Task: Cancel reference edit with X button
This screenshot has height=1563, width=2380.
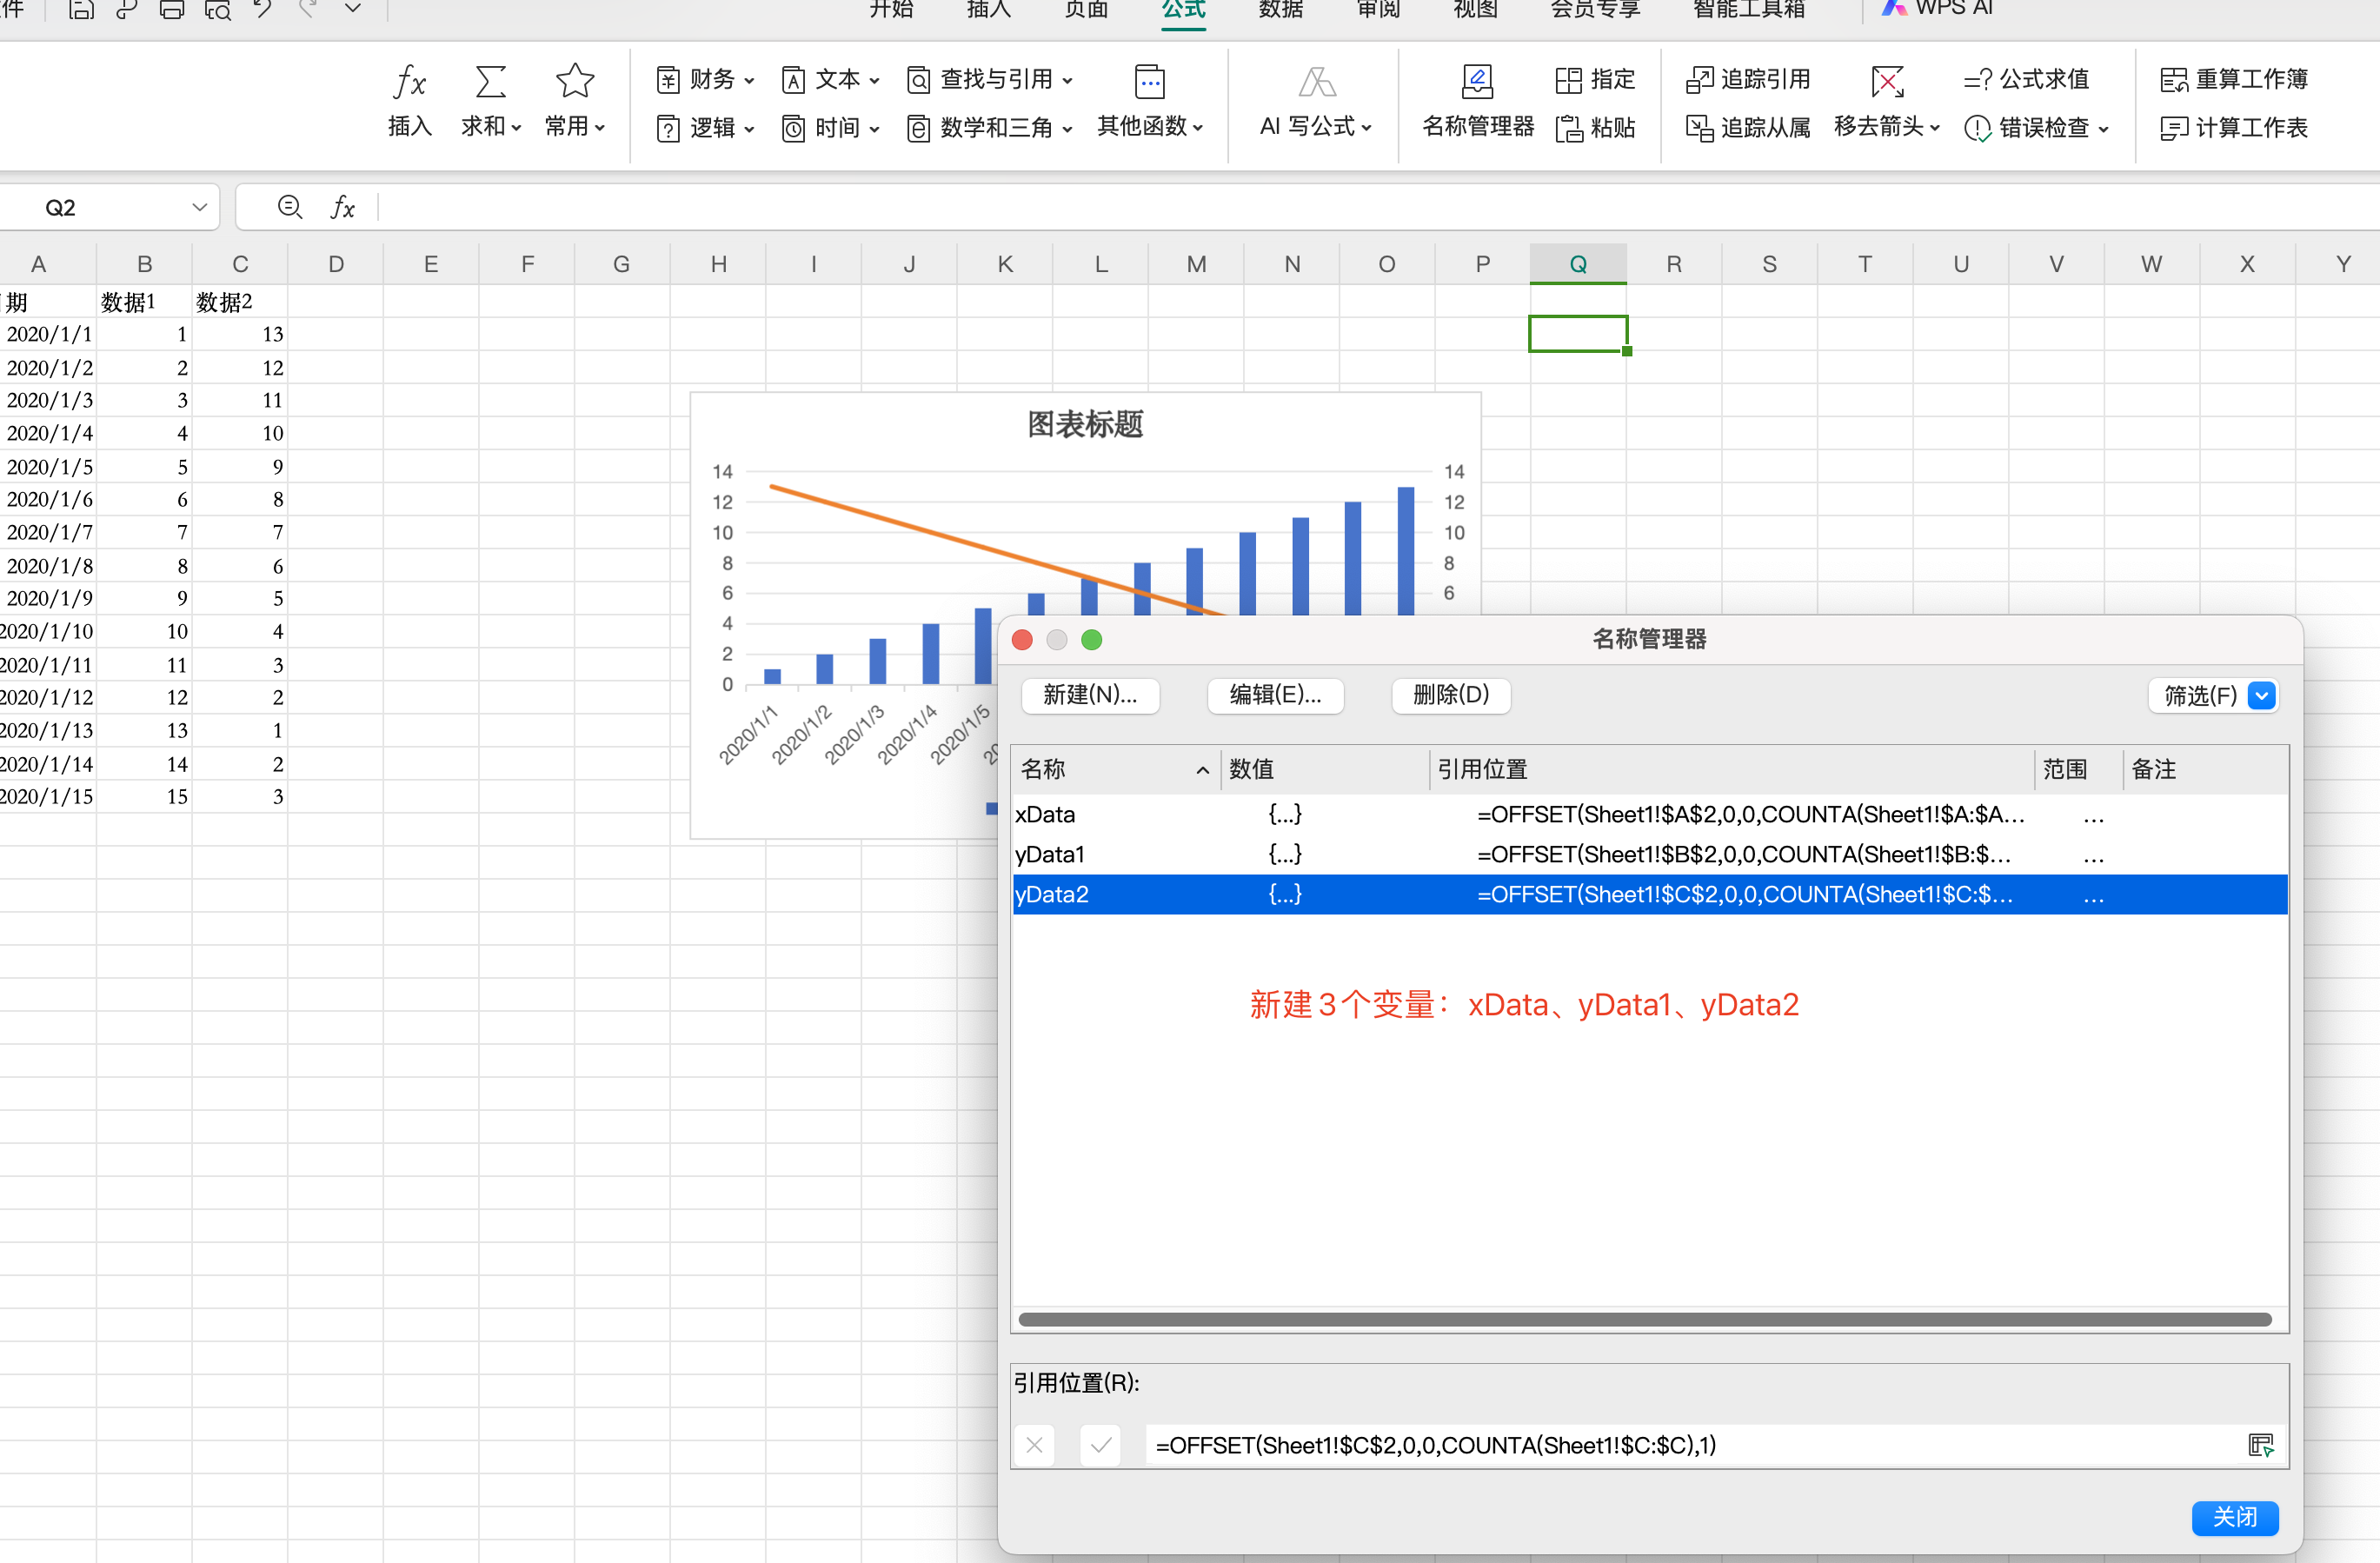Action: (x=1034, y=1445)
